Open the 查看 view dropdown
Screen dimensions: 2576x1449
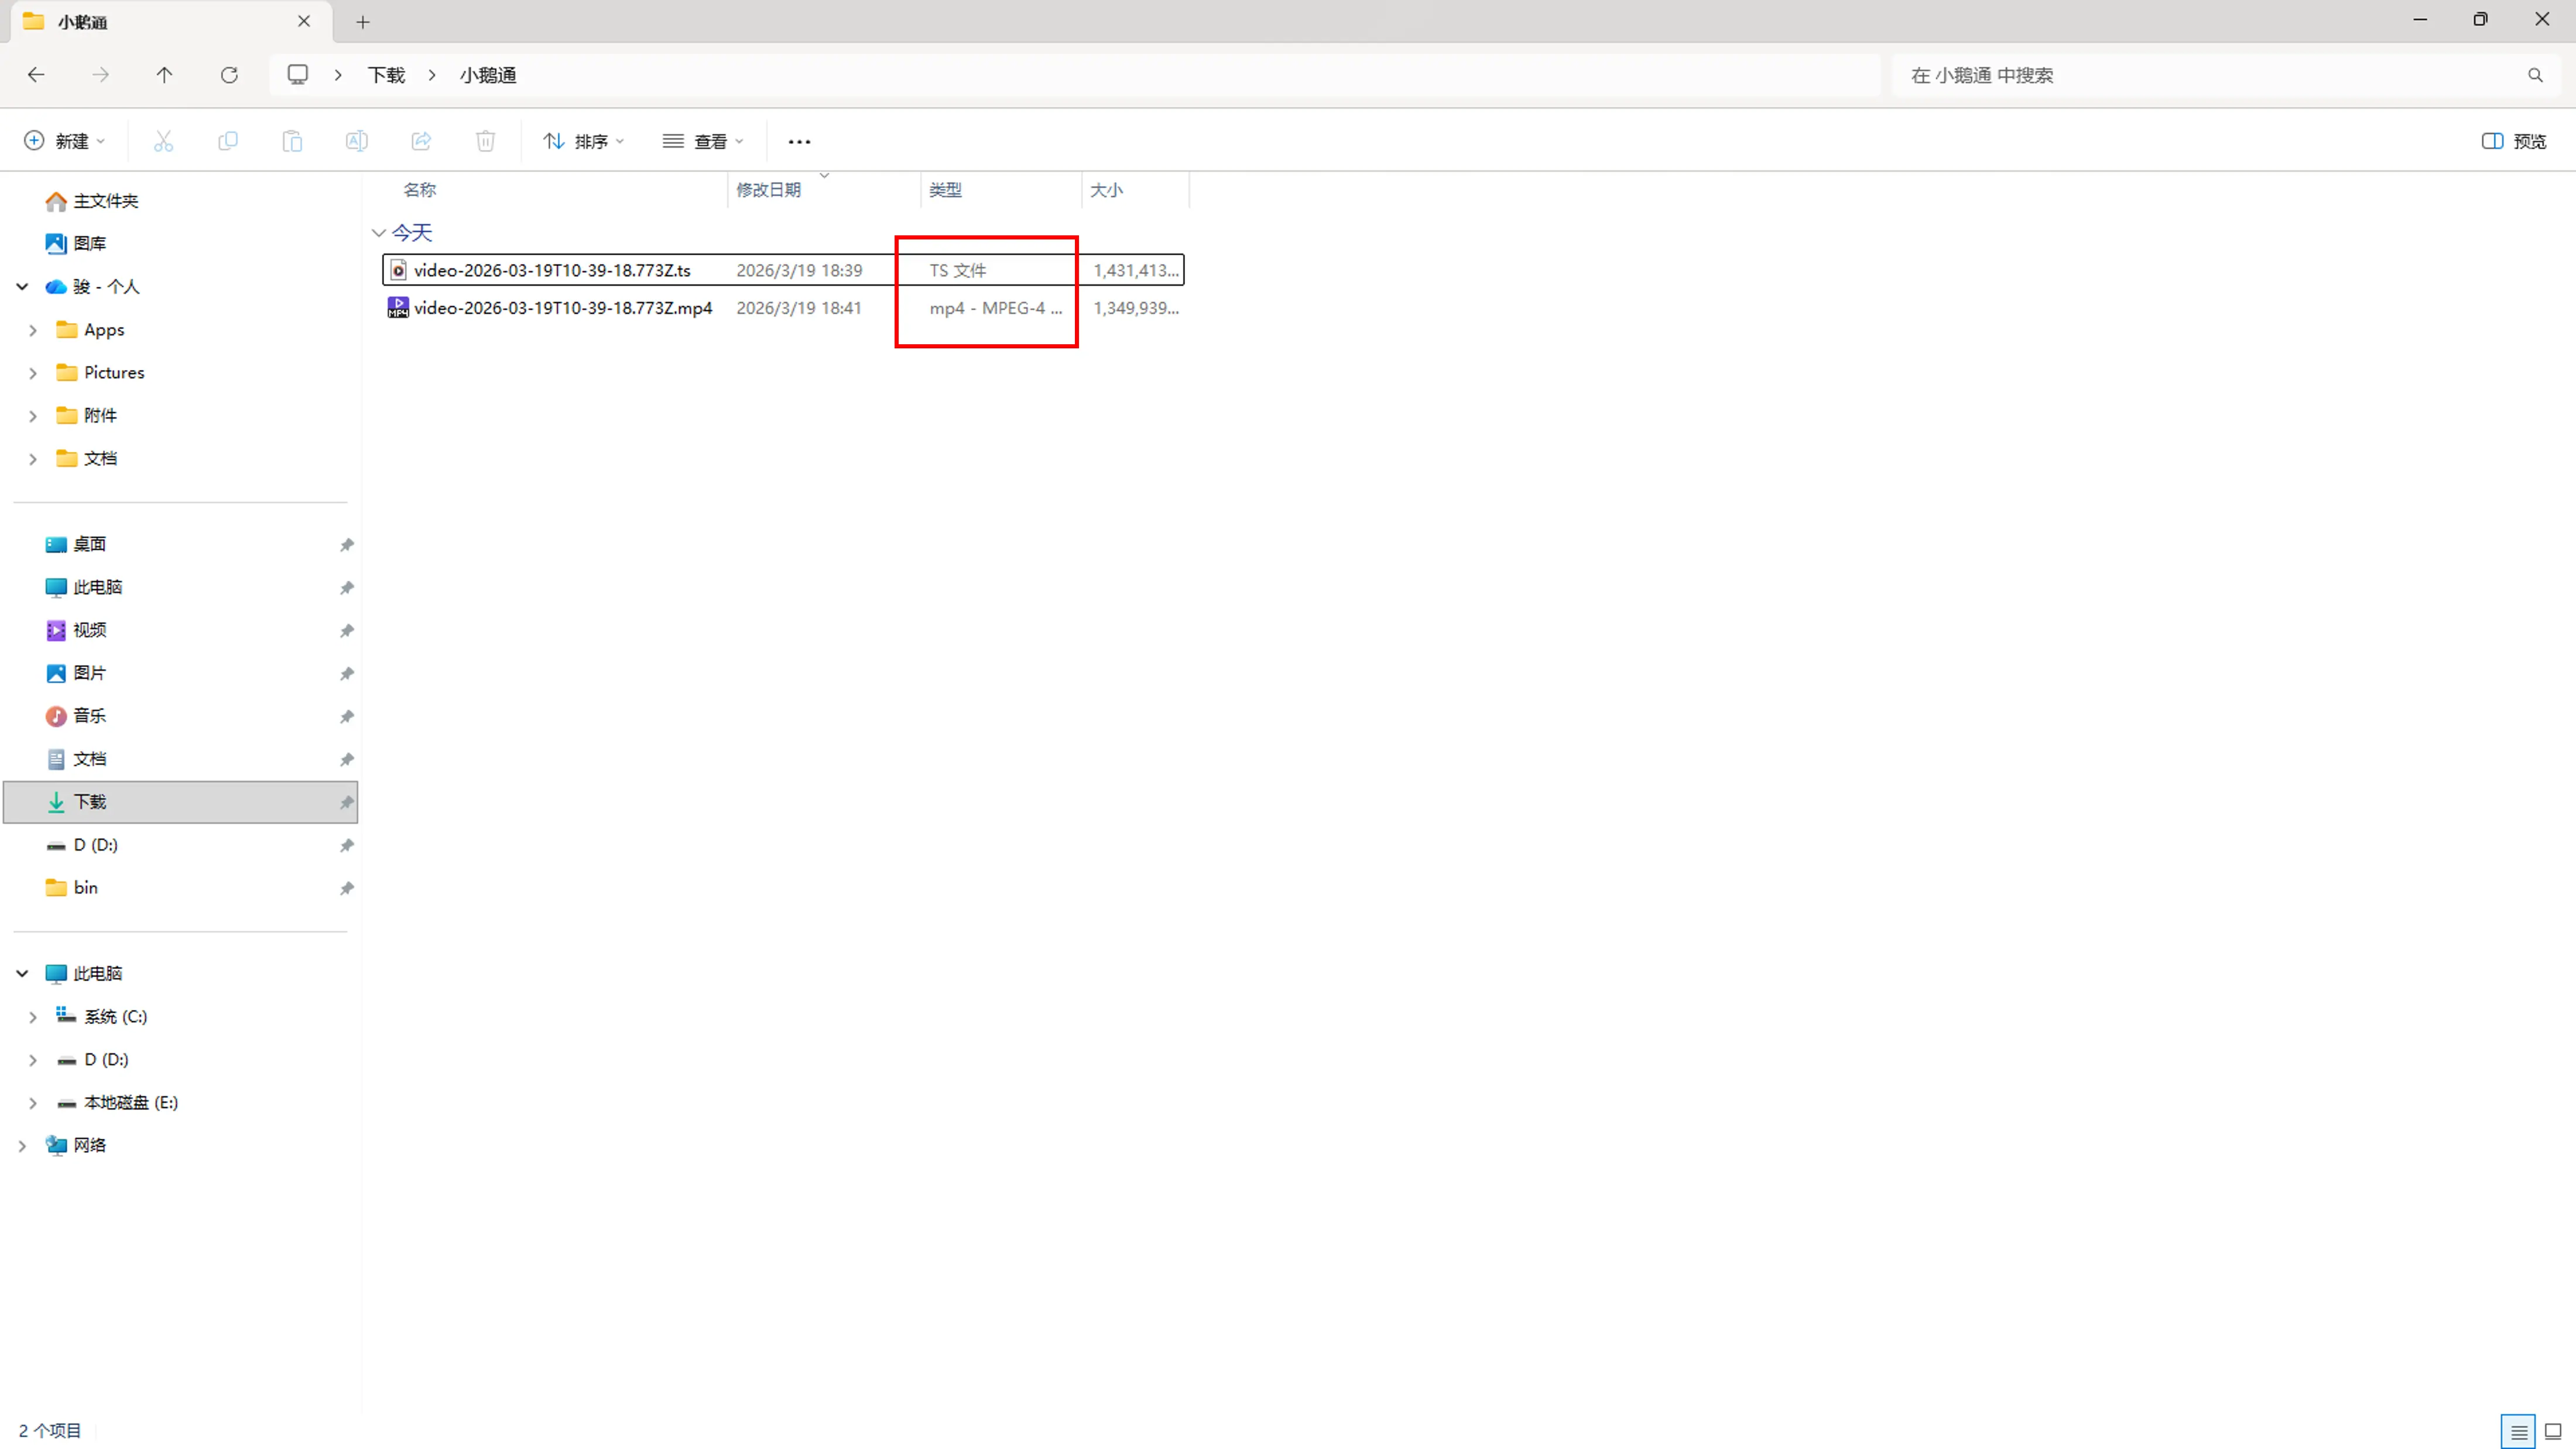(703, 141)
